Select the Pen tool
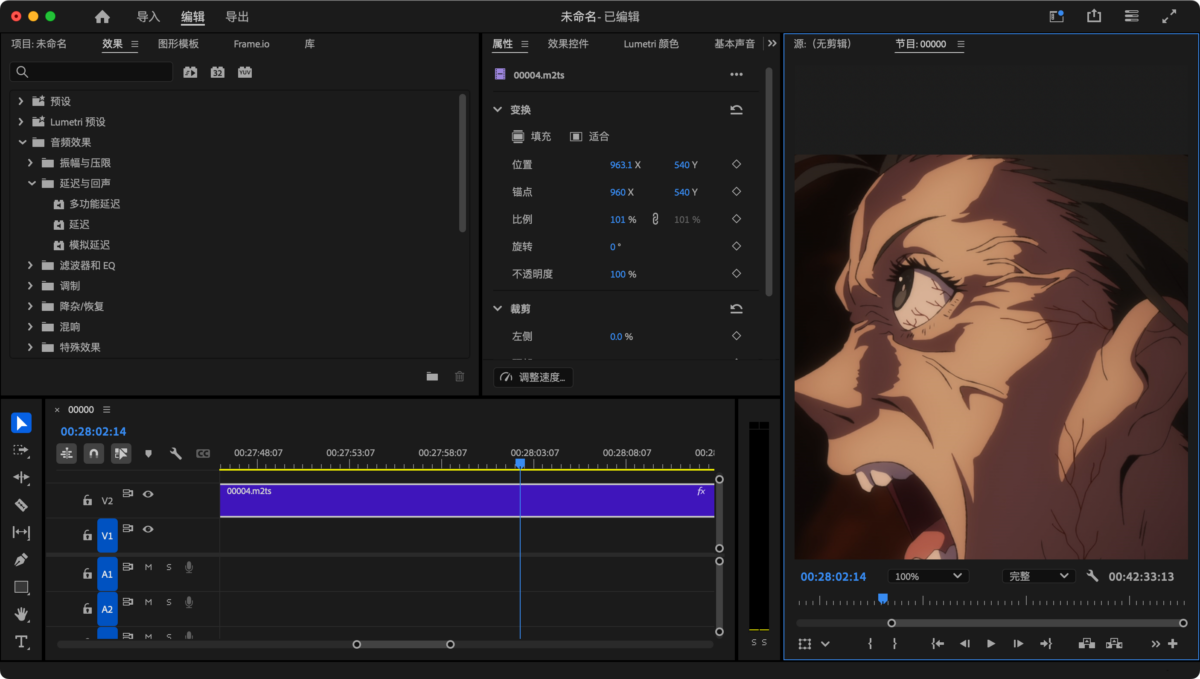This screenshot has height=679, width=1200. click(21, 560)
